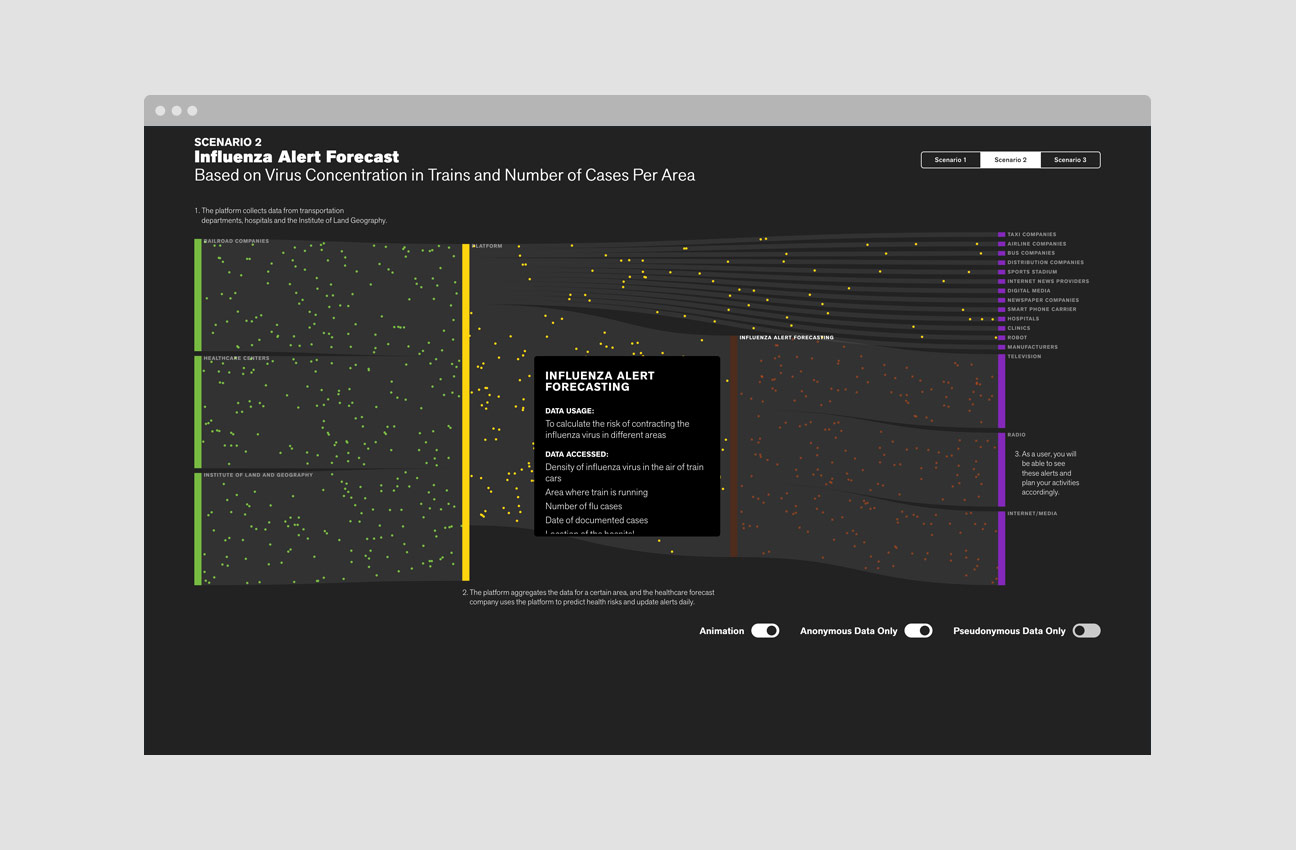Click the Sports Stadium label
Viewport: 1296px width, 850px height.
(1031, 272)
